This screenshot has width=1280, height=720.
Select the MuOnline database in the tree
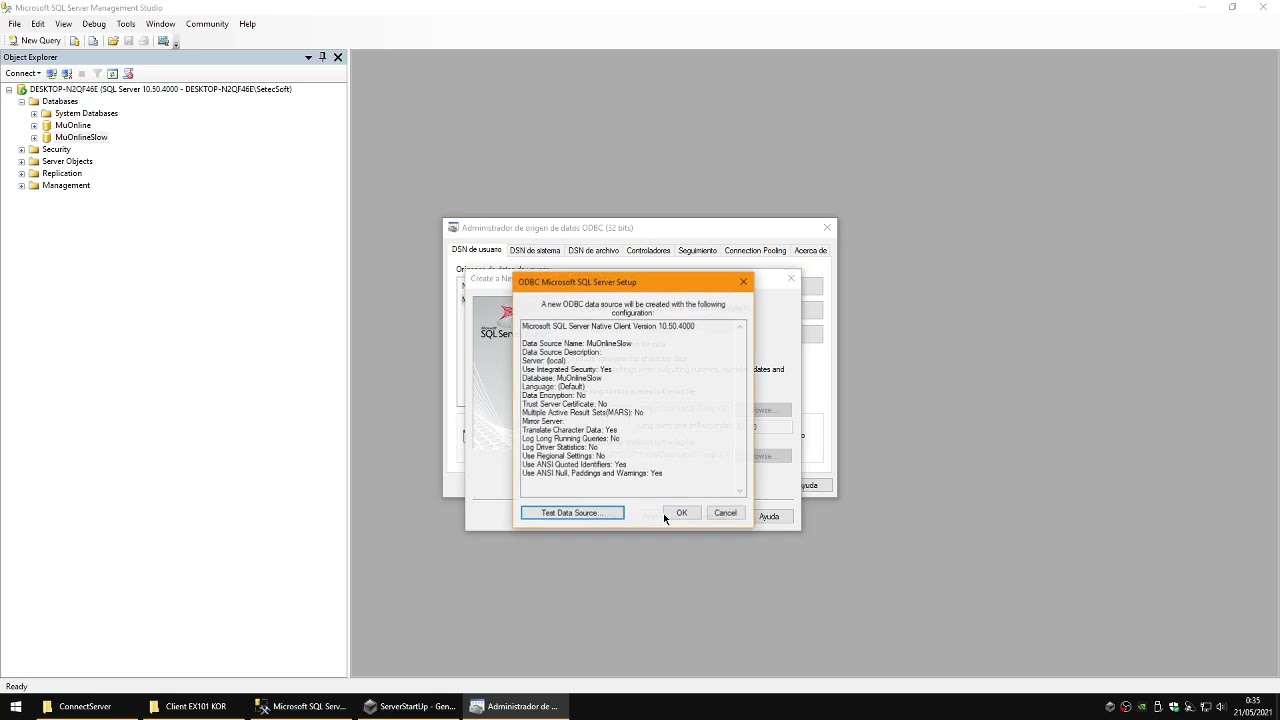click(73, 125)
